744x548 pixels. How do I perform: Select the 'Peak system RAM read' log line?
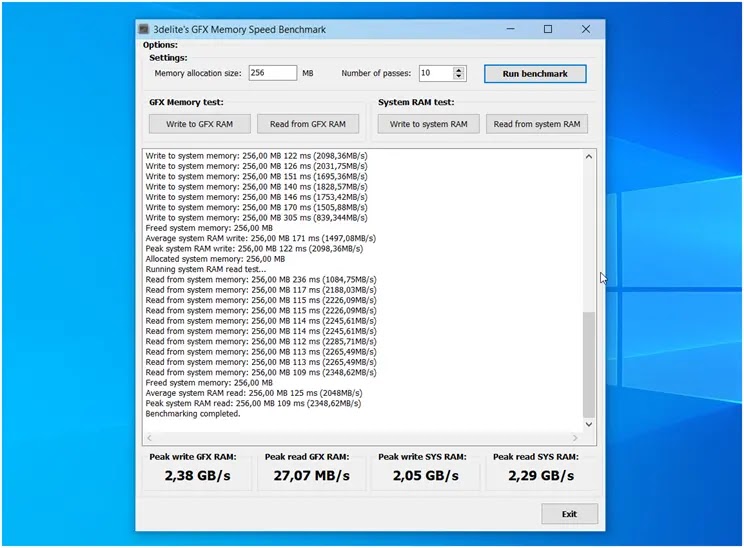coord(253,403)
